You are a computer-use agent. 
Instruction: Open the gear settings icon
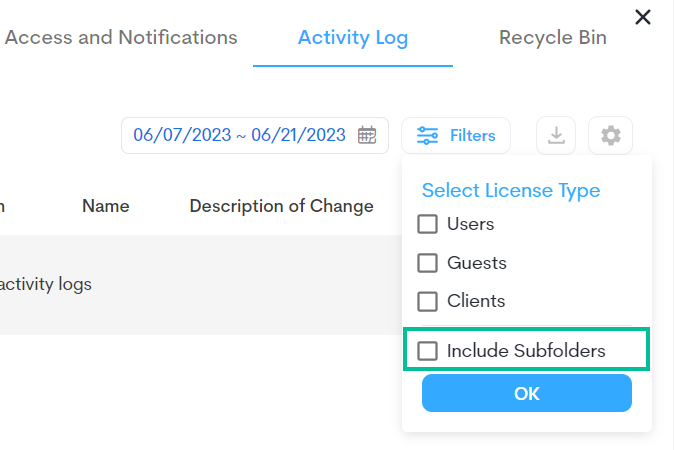610,136
